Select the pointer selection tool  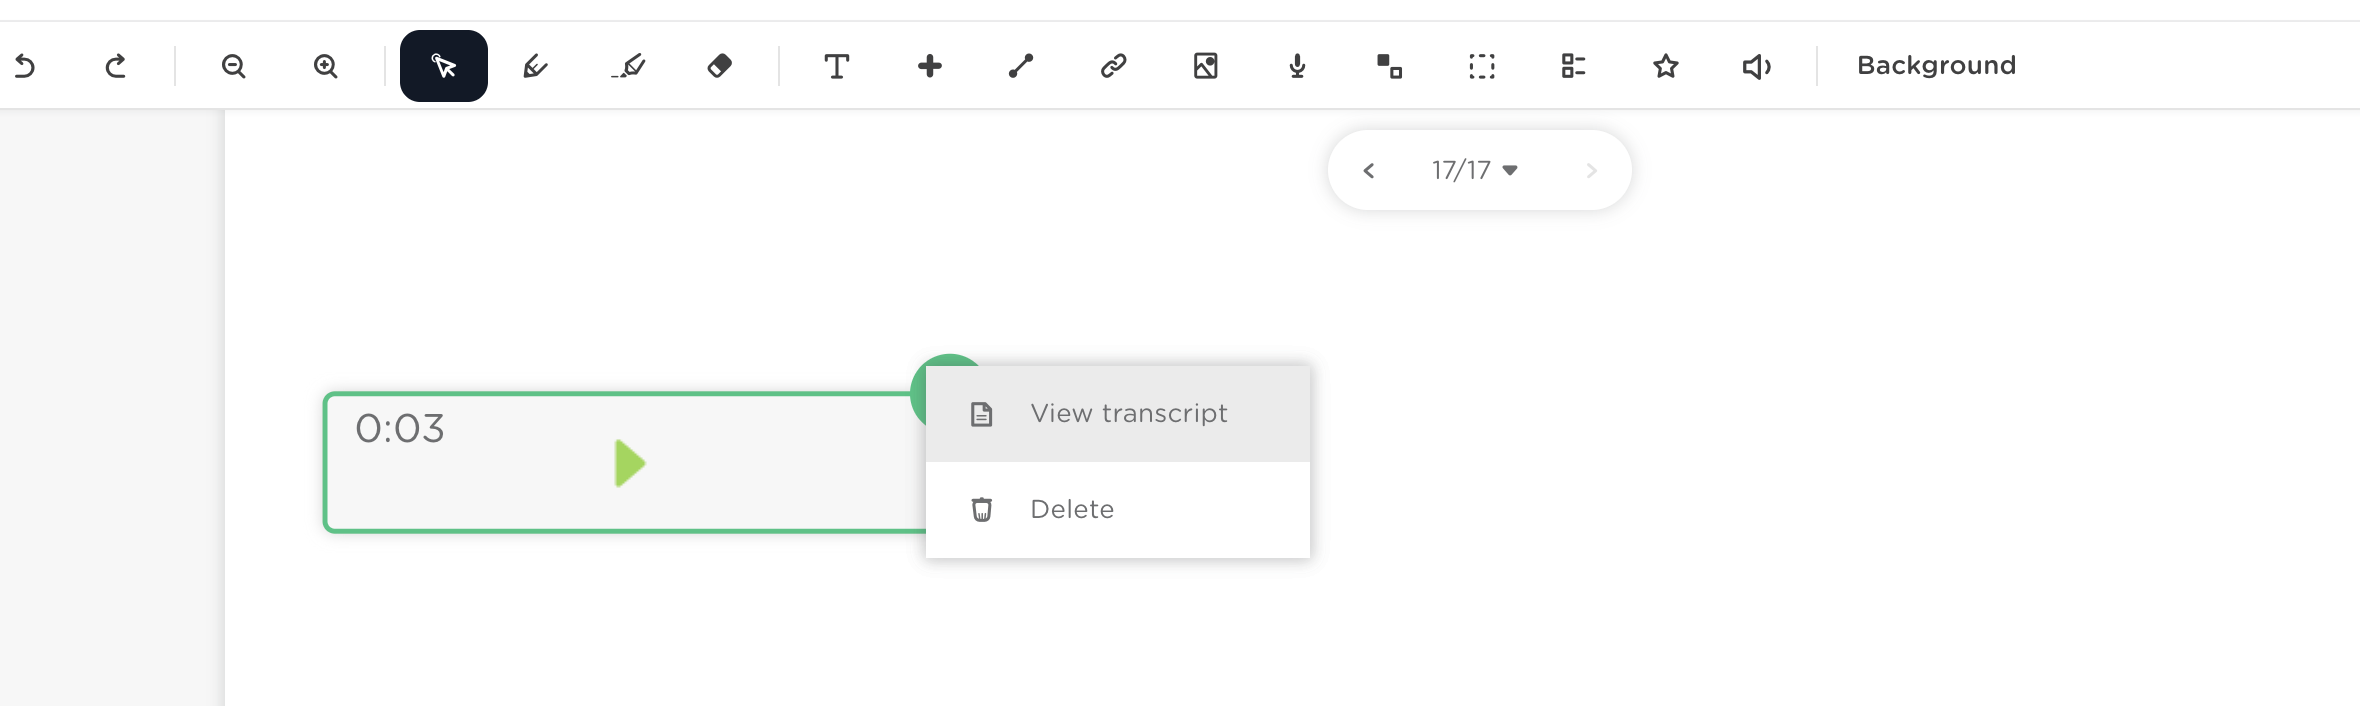click(x=444, y=66)
